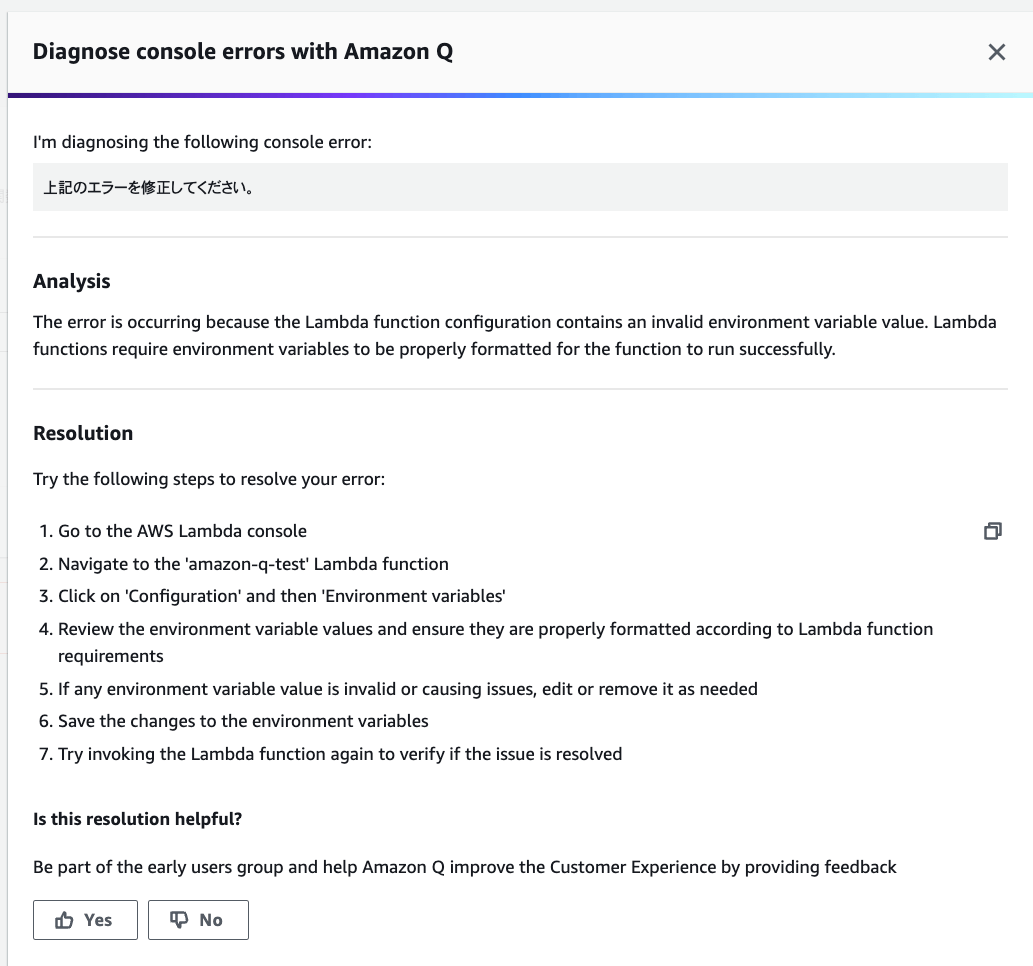Screen dimensions: 1033x966
Task: Copy the resolution steps to clipboard
Action: pos(992,531)
